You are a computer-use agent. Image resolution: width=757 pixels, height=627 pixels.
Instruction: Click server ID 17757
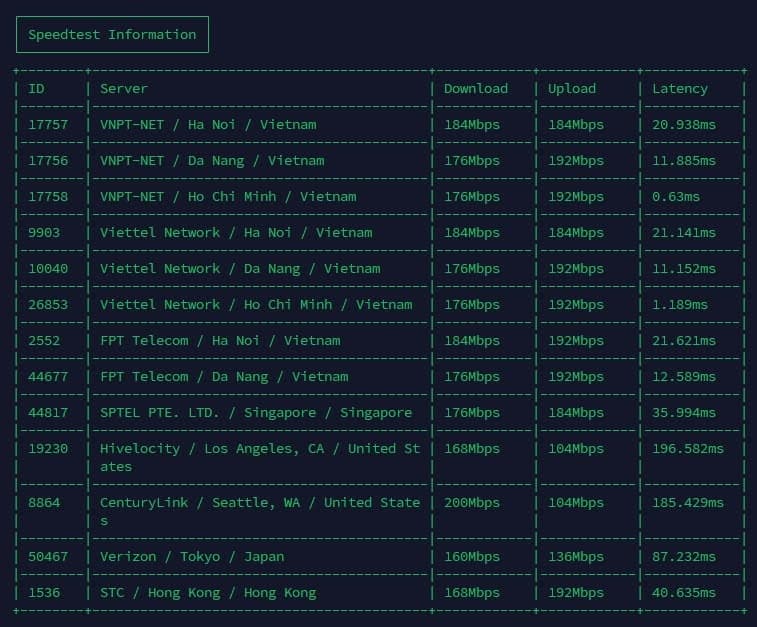click(x=48, y=125)
